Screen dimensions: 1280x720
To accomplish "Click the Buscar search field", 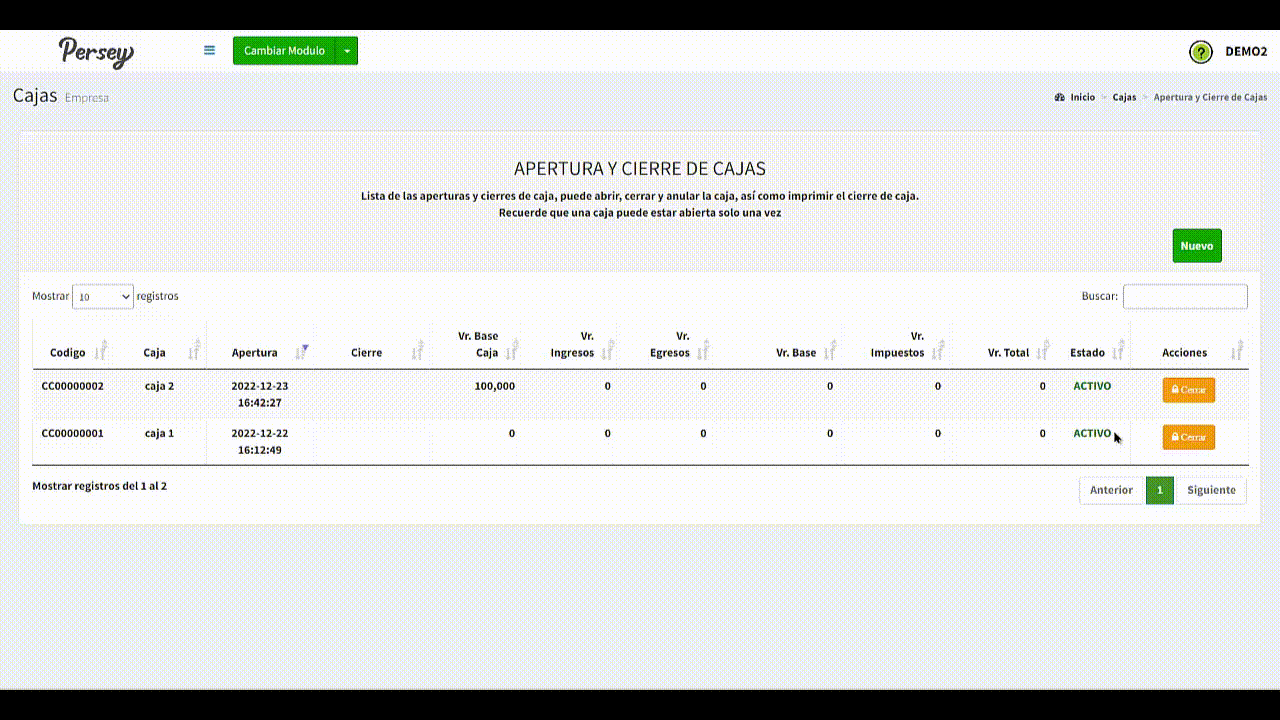I will 1185,297.
